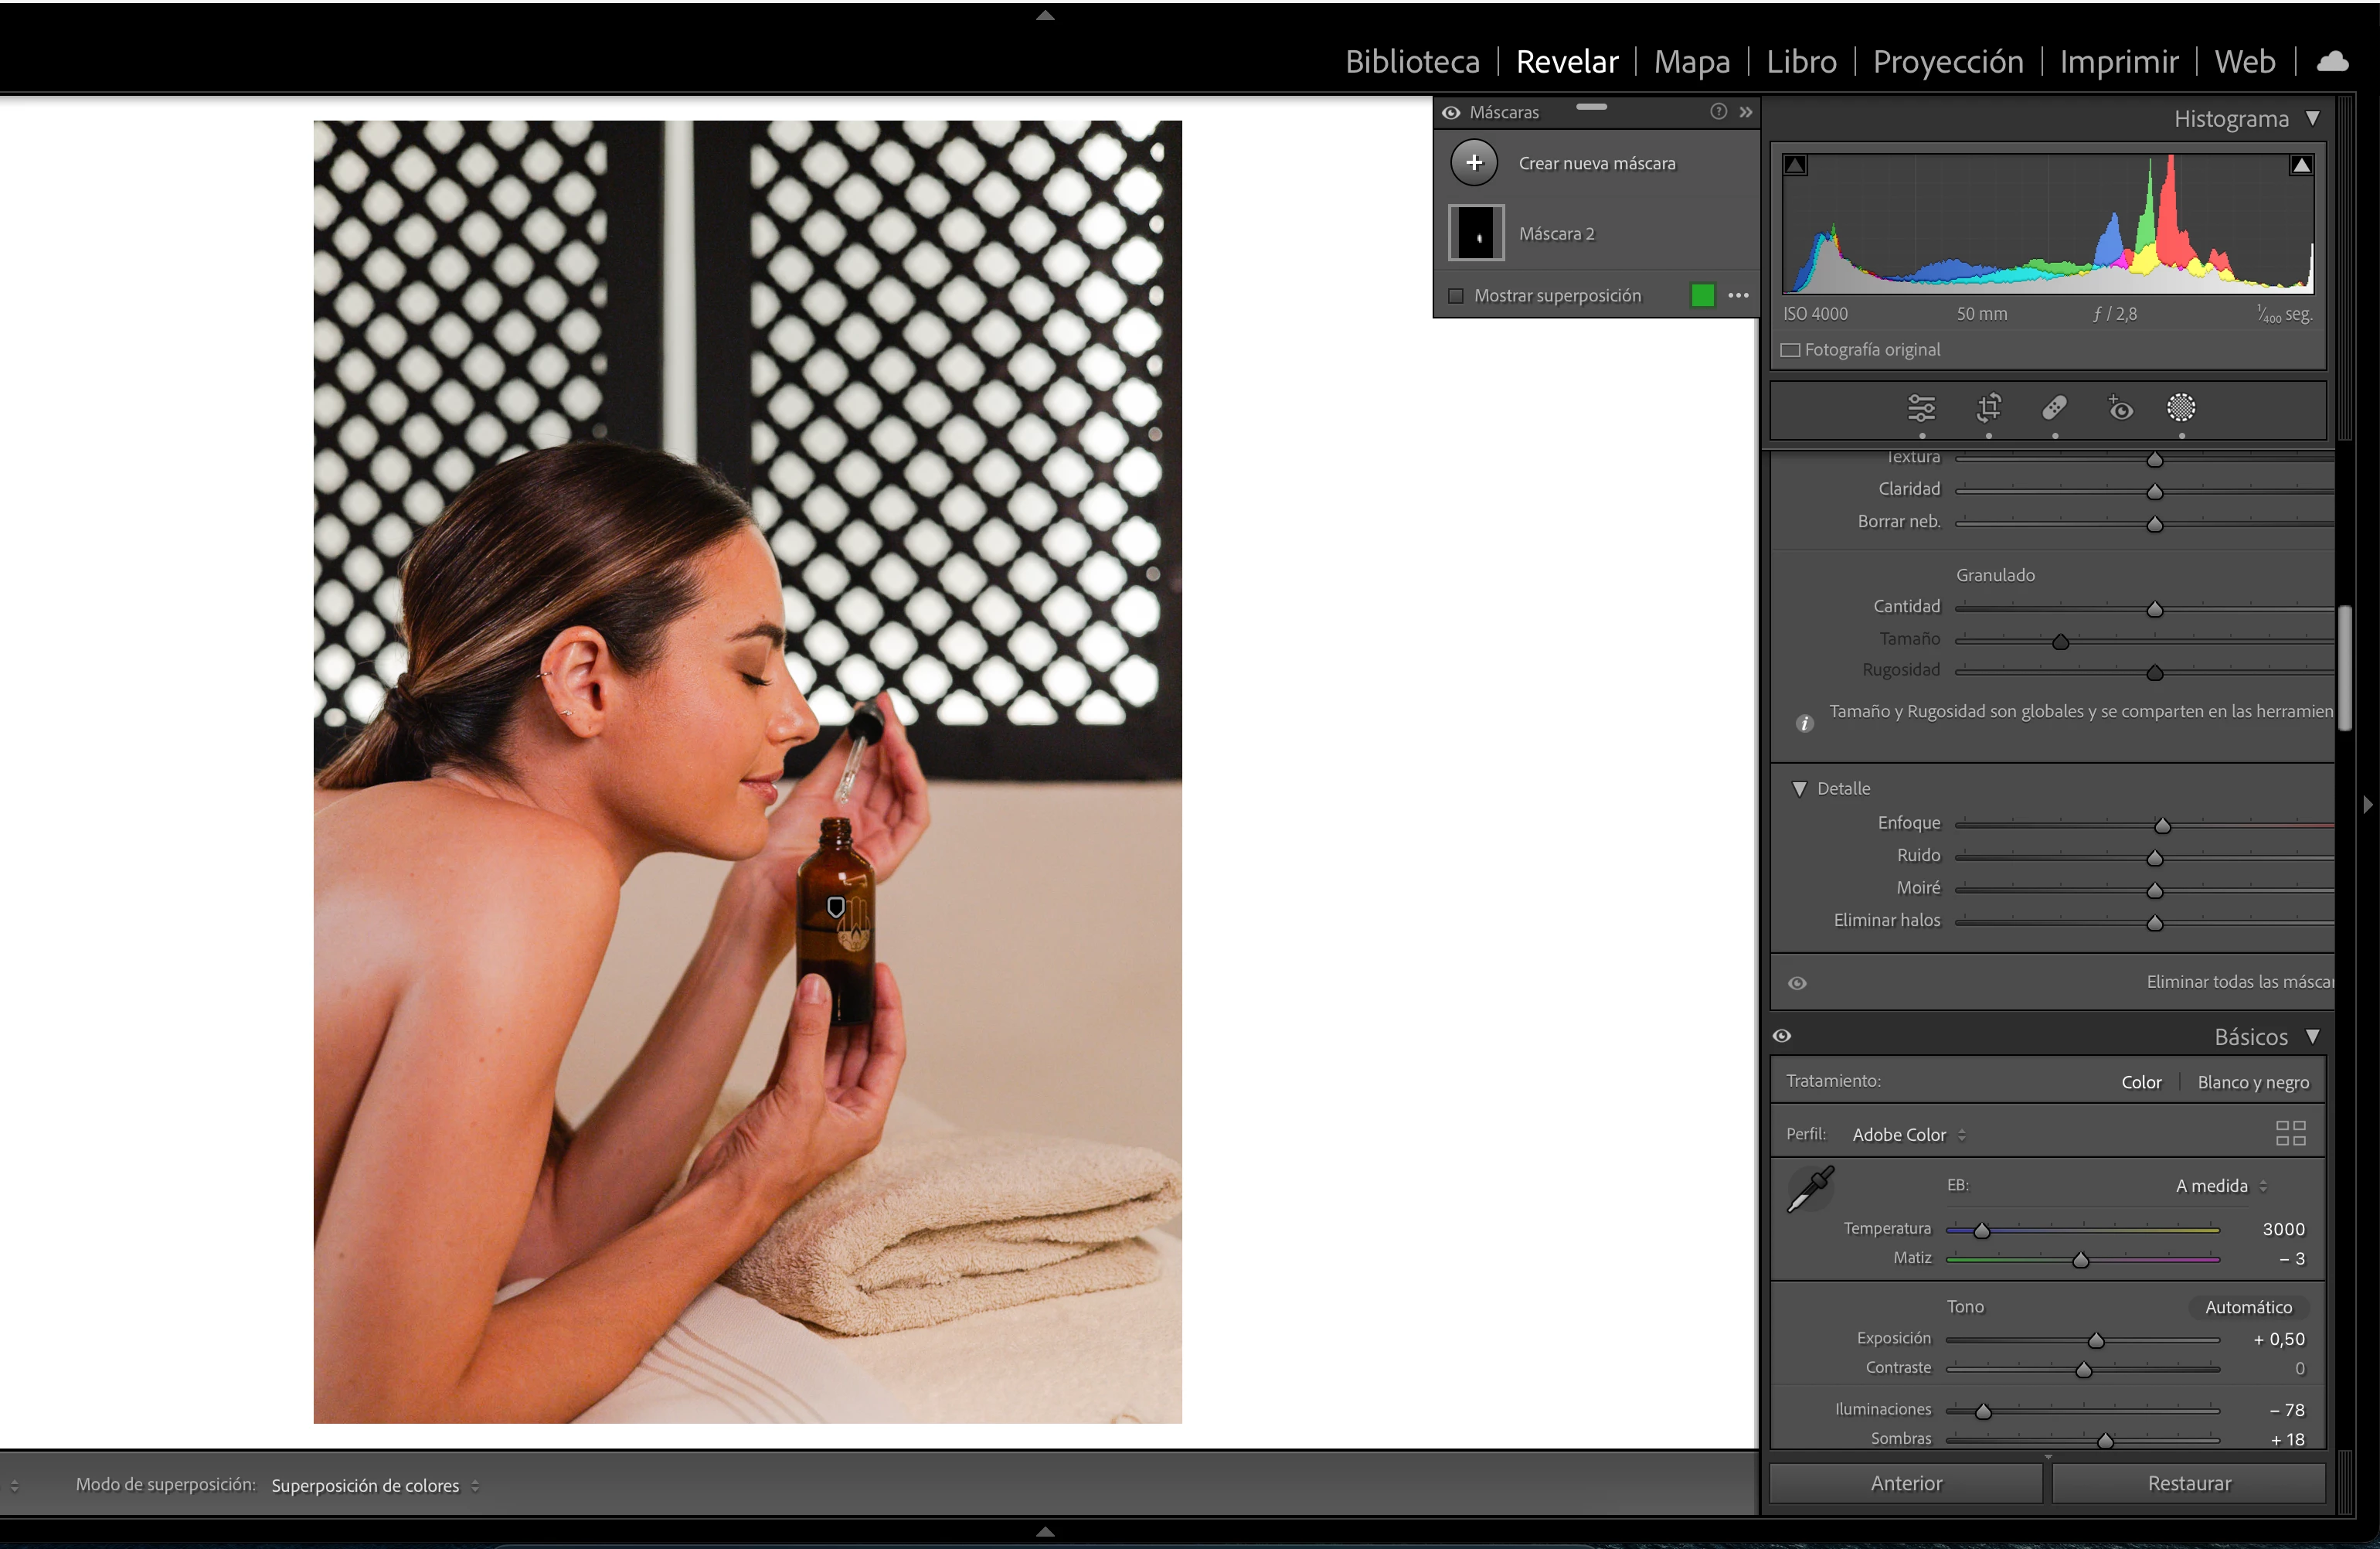Select the Edit sliders tool icon
2380x1549 pixels.
1921,408
